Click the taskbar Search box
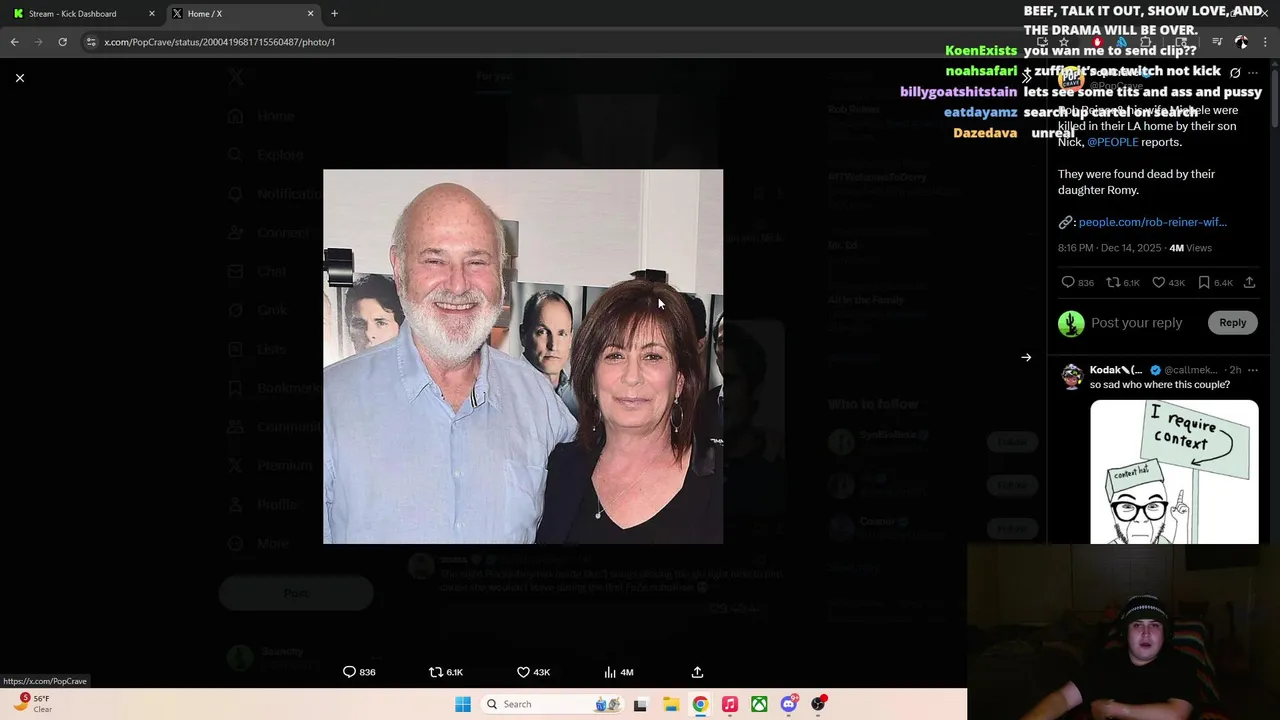Viewport: 1280px width, 720px height. click(x=553, y=704)
